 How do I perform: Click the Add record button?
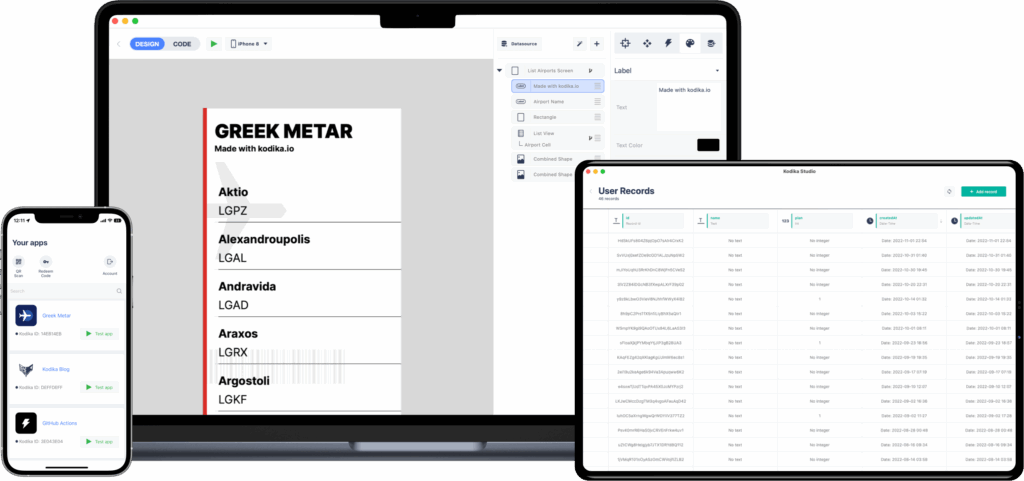pos(983,191)
